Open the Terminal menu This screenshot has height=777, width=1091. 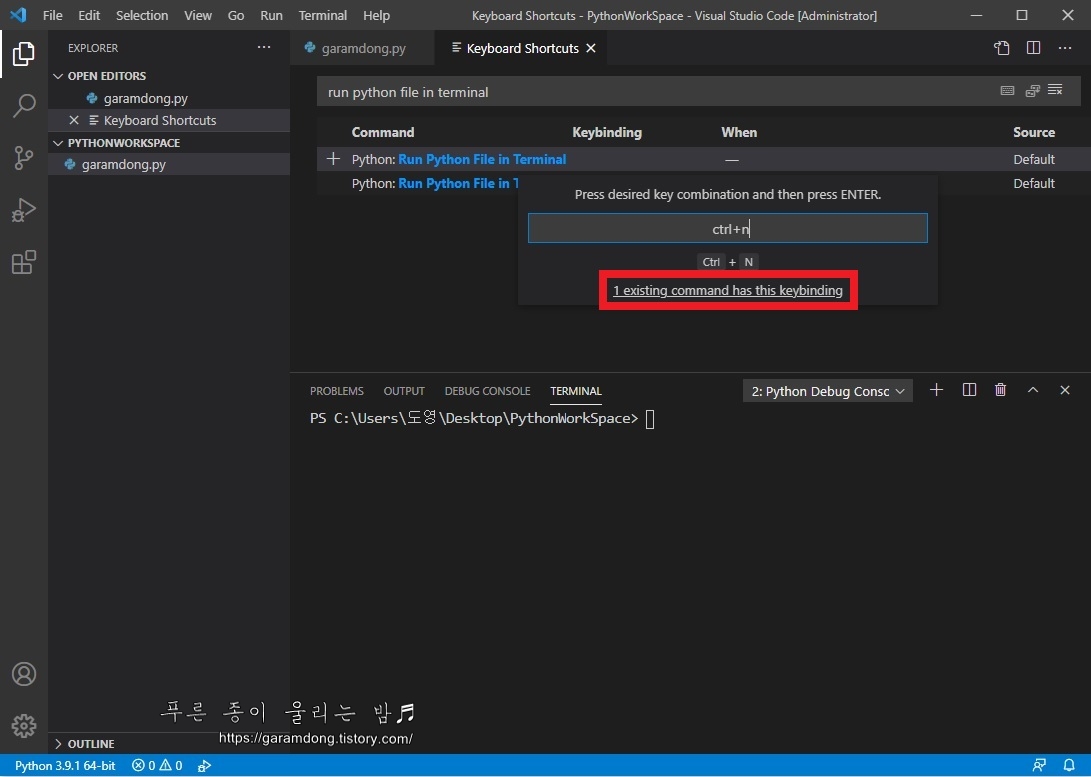323,15
